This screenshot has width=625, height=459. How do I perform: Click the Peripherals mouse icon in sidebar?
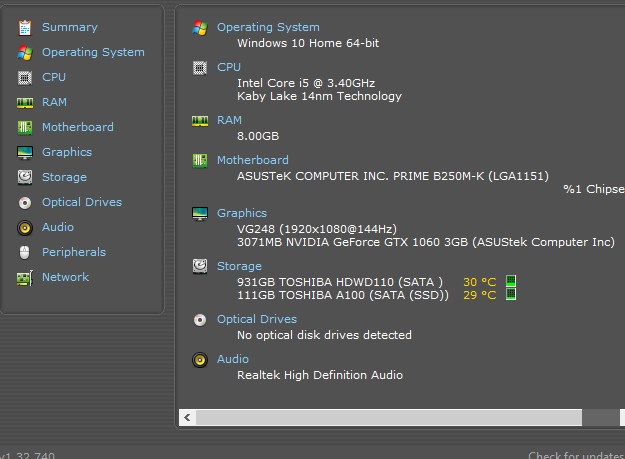click(25, 253)
